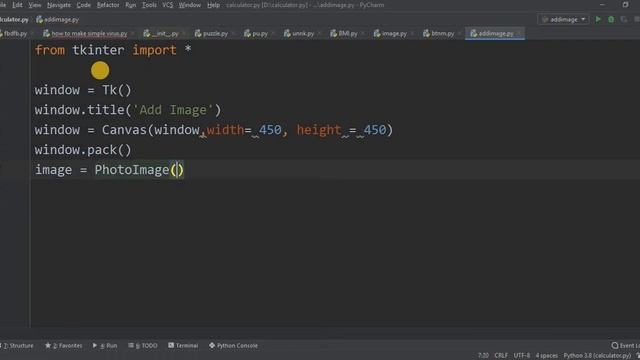Click the word tkinter in the import line
Image resolution: width=640 pixels, height=360 pixels.
click(x=98, y=50)
